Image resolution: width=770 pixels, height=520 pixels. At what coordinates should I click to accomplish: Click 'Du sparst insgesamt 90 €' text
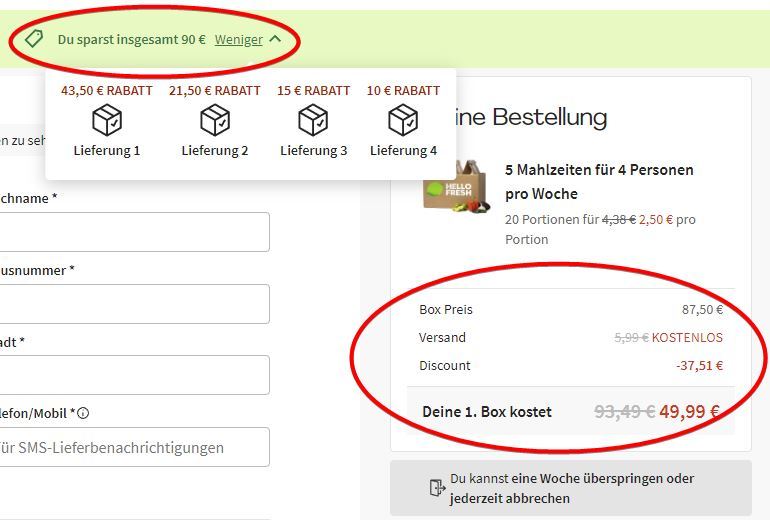pos(131,40)
